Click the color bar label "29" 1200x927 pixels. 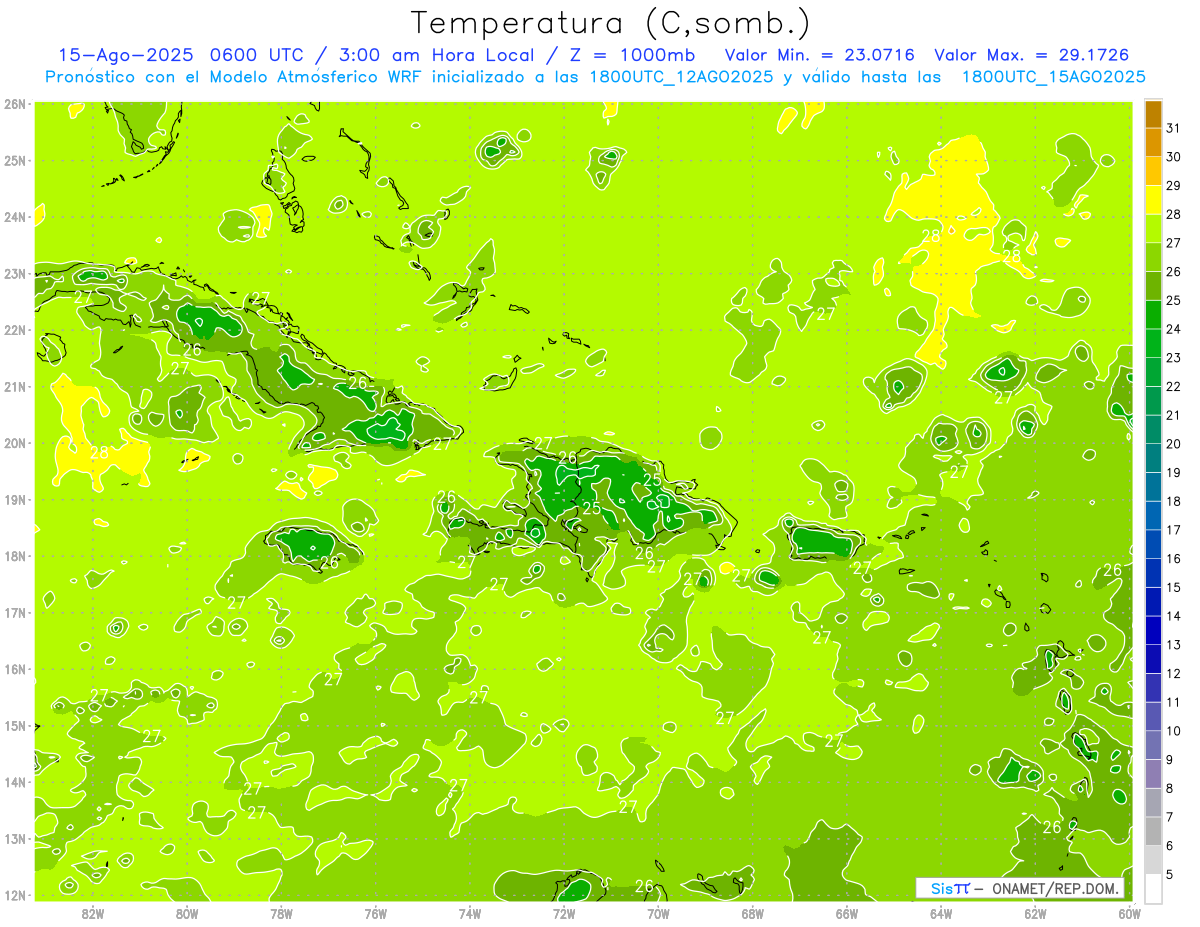[x=1174, y=185]
